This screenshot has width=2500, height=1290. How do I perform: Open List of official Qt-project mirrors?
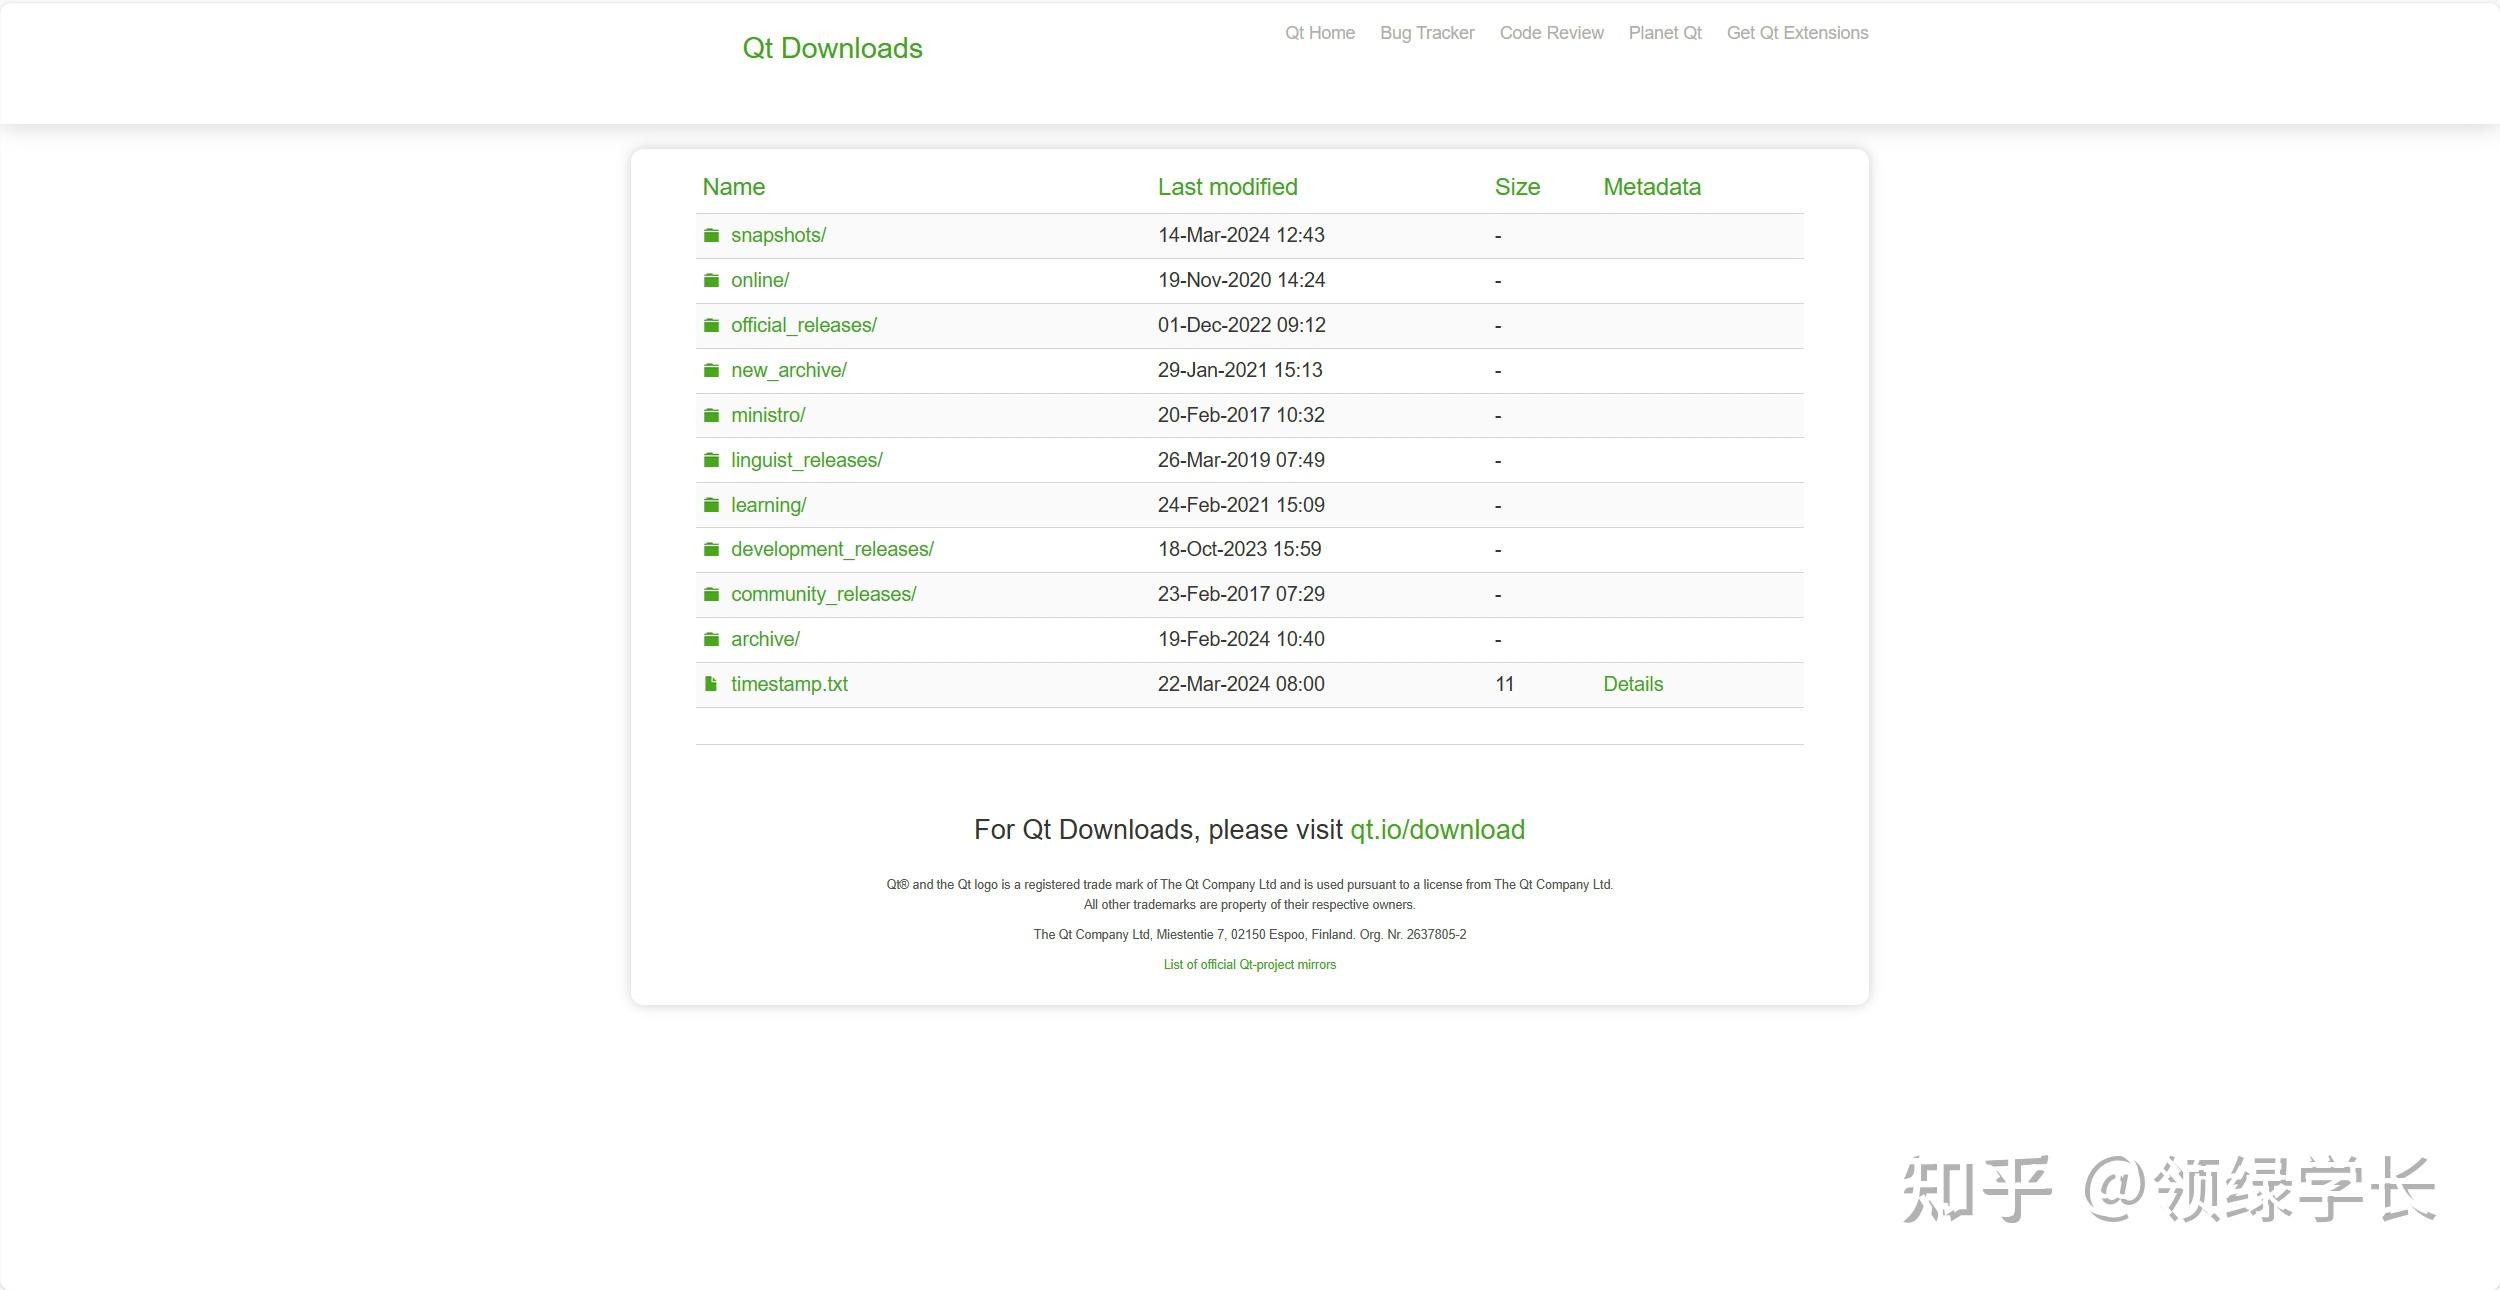[x=1249, y=965]
